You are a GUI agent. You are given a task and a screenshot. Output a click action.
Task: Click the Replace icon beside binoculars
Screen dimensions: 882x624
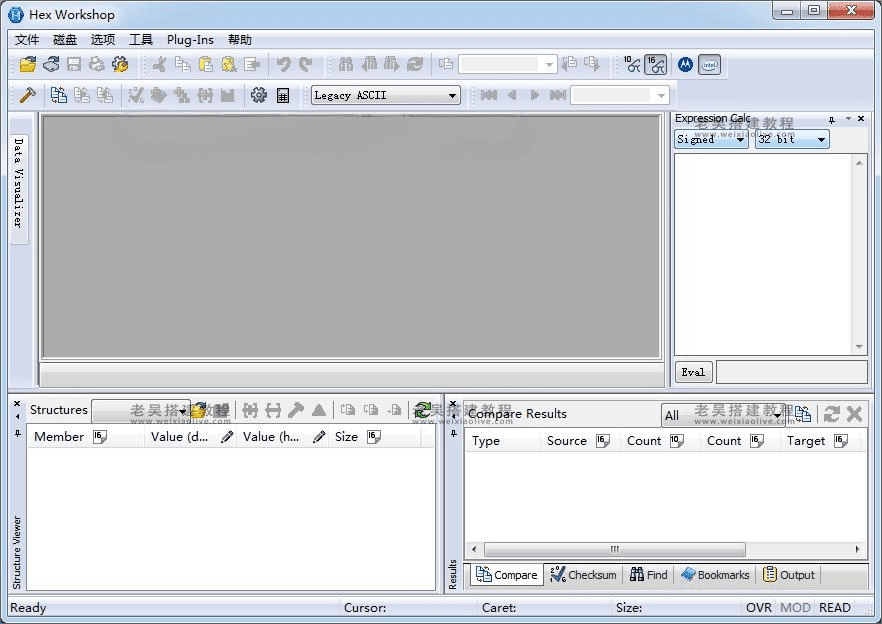tap(415, 64)
